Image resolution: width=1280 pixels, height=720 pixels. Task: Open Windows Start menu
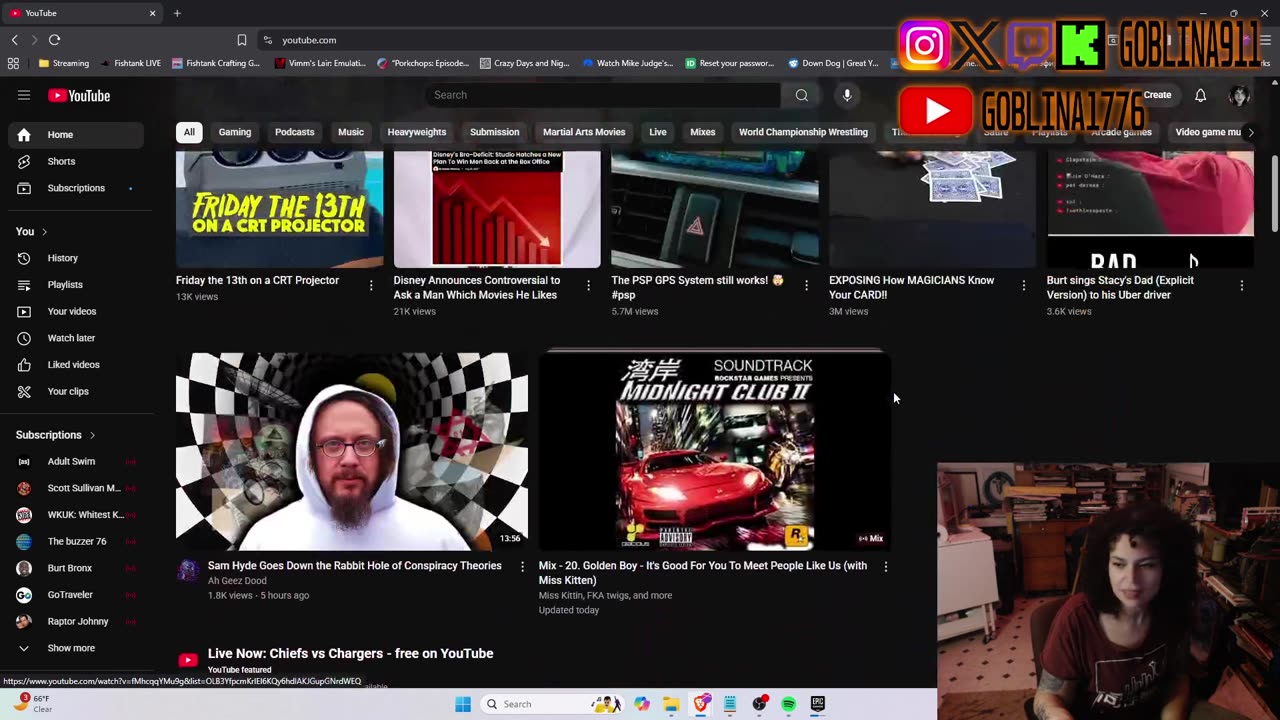tap(463, 704)
